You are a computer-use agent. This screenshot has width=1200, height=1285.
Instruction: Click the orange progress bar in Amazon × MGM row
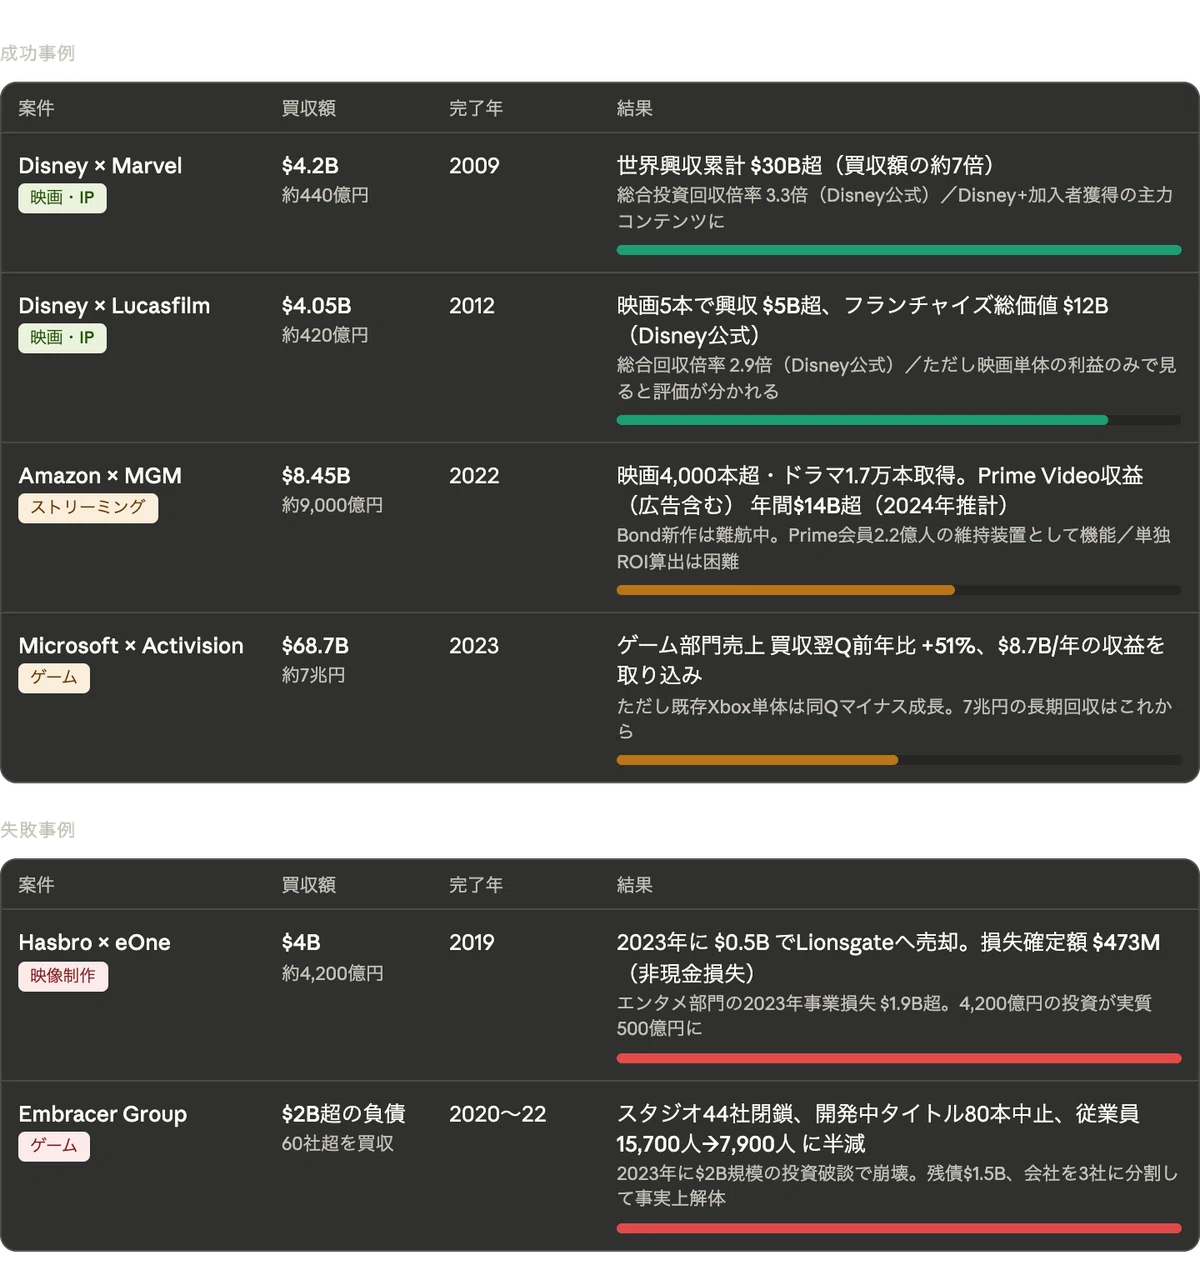tap(786, 590)
